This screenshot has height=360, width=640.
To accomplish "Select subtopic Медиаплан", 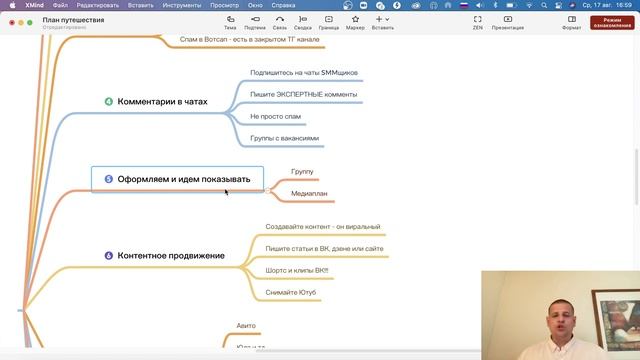I will [x=309, y=193].
